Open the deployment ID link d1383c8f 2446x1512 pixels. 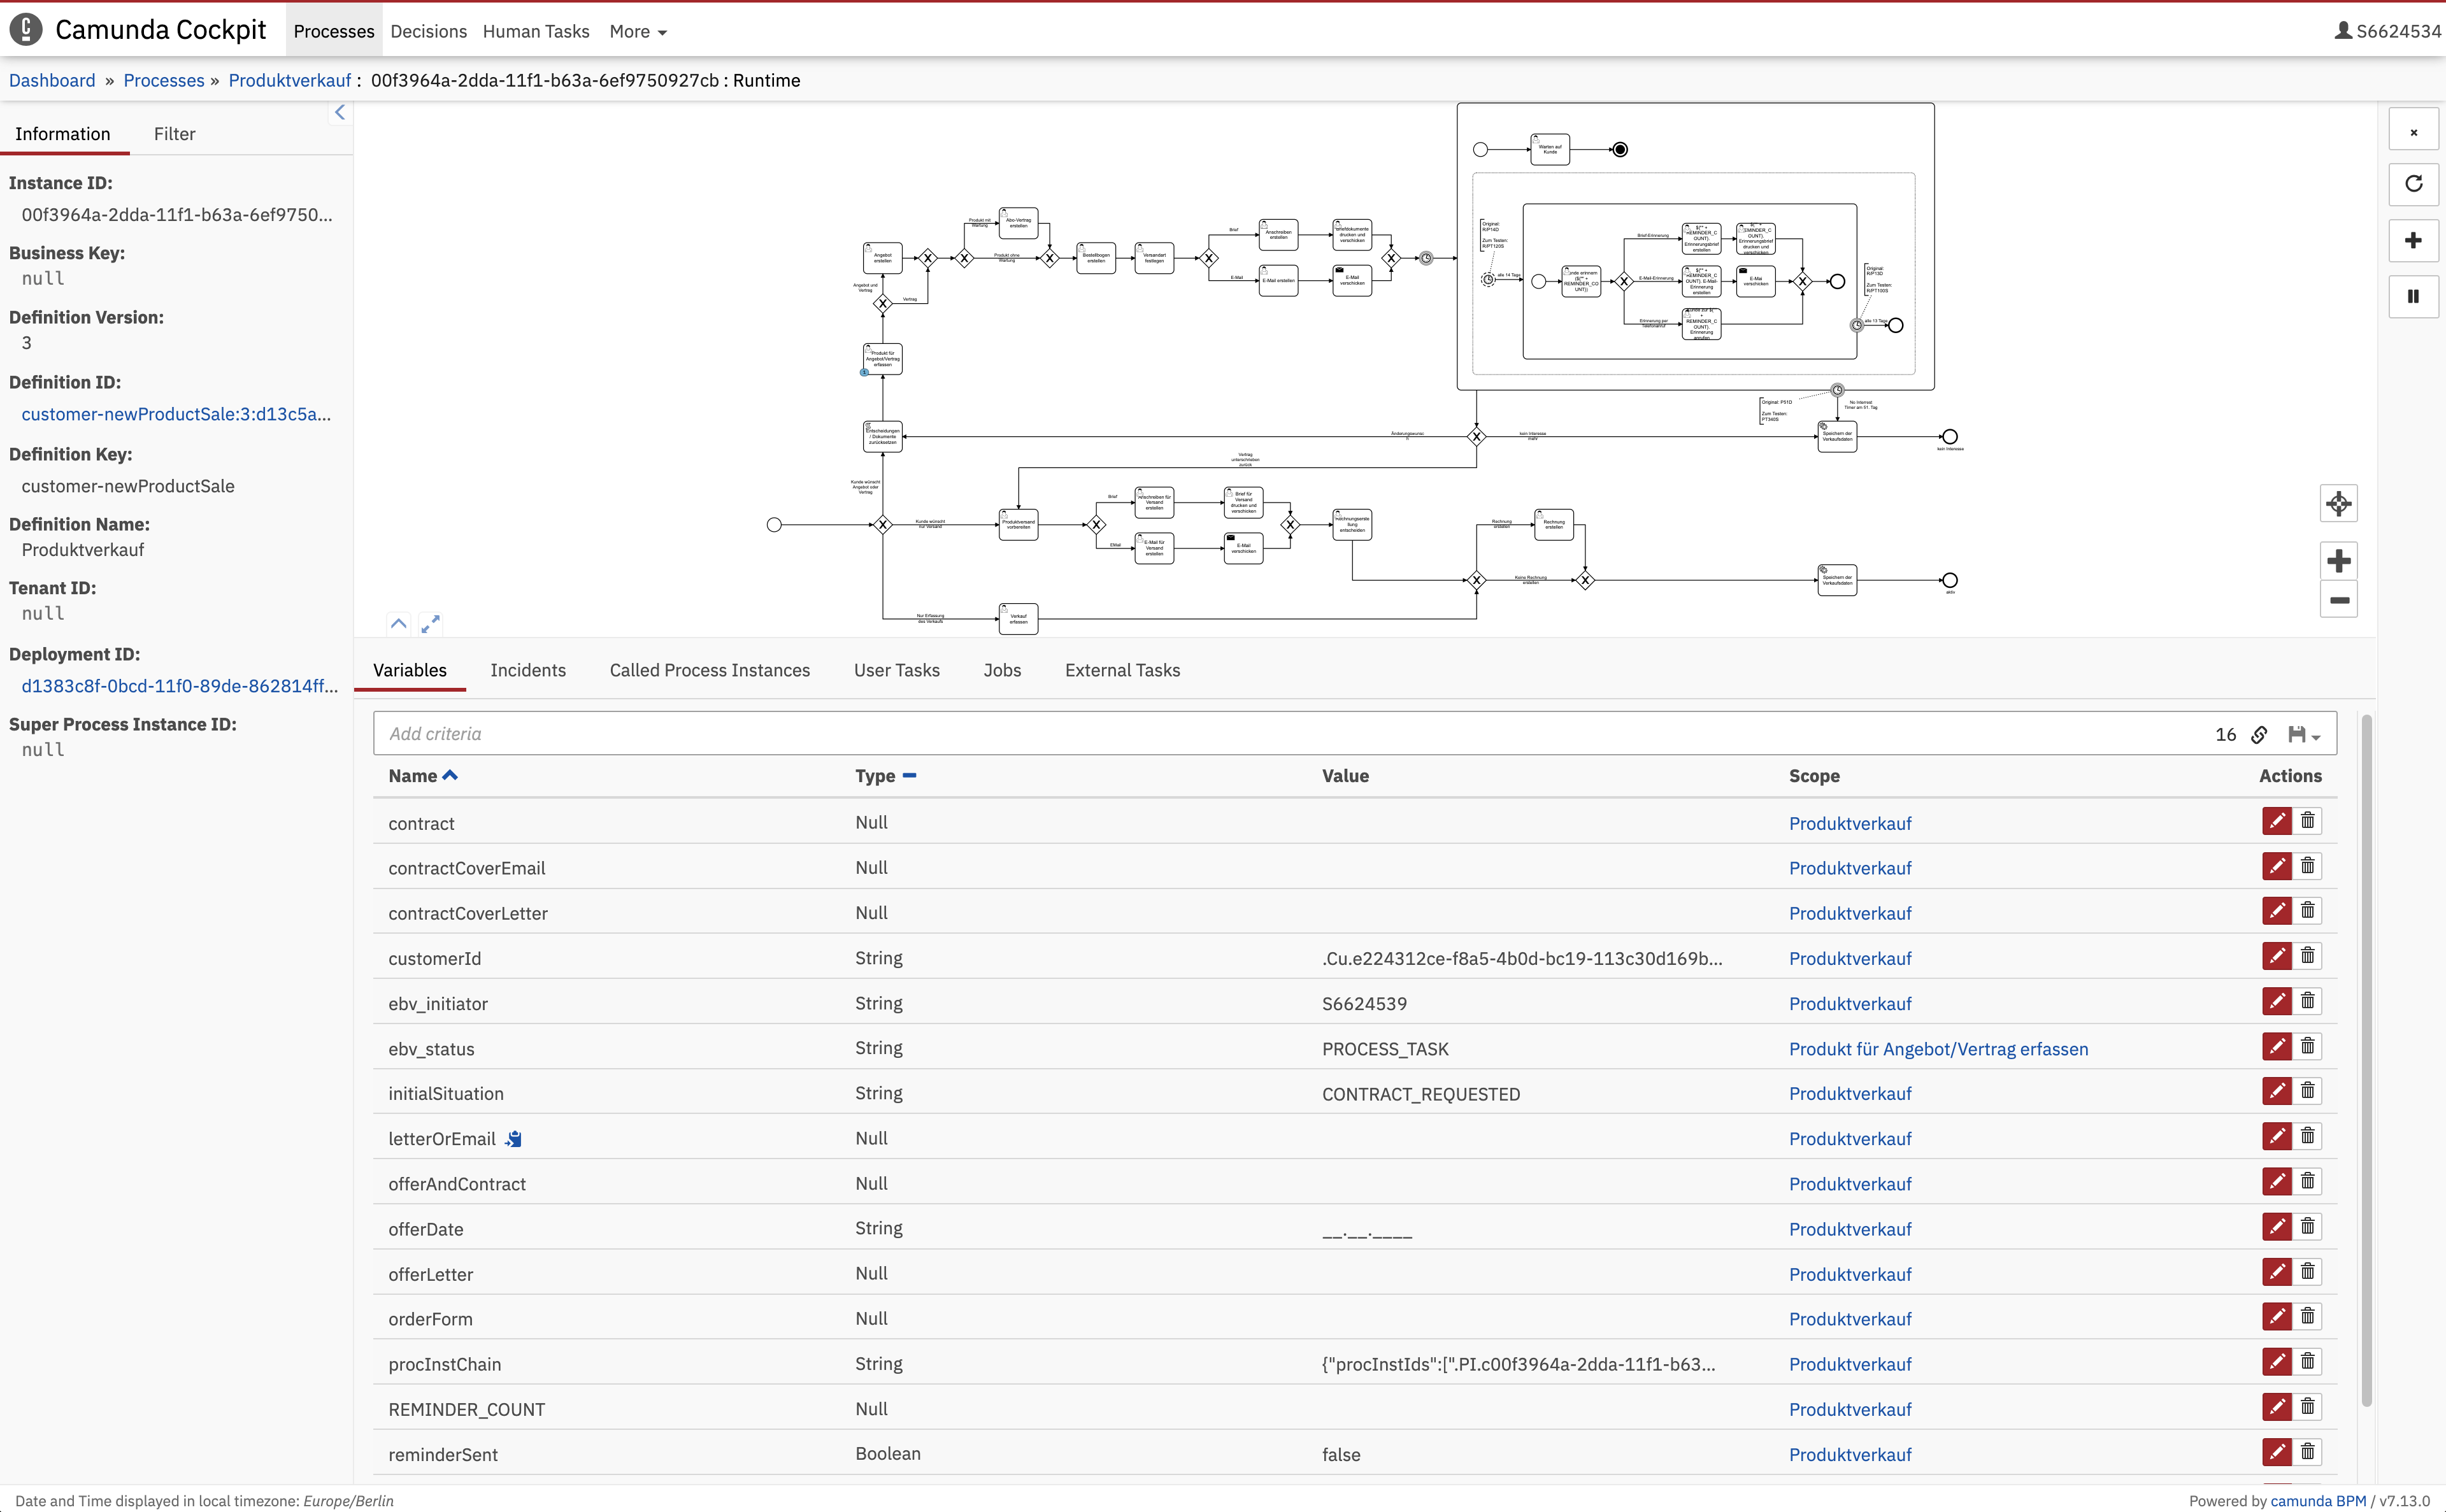[180, 686]
